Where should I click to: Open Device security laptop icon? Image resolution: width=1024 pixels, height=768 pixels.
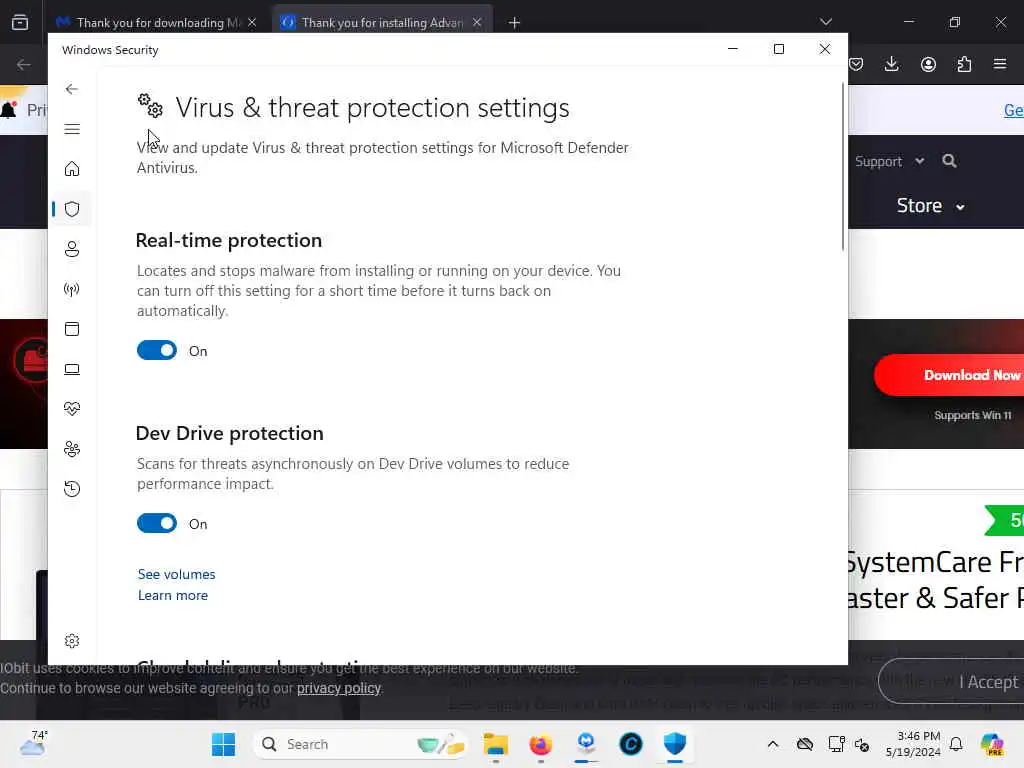point(72,369)
